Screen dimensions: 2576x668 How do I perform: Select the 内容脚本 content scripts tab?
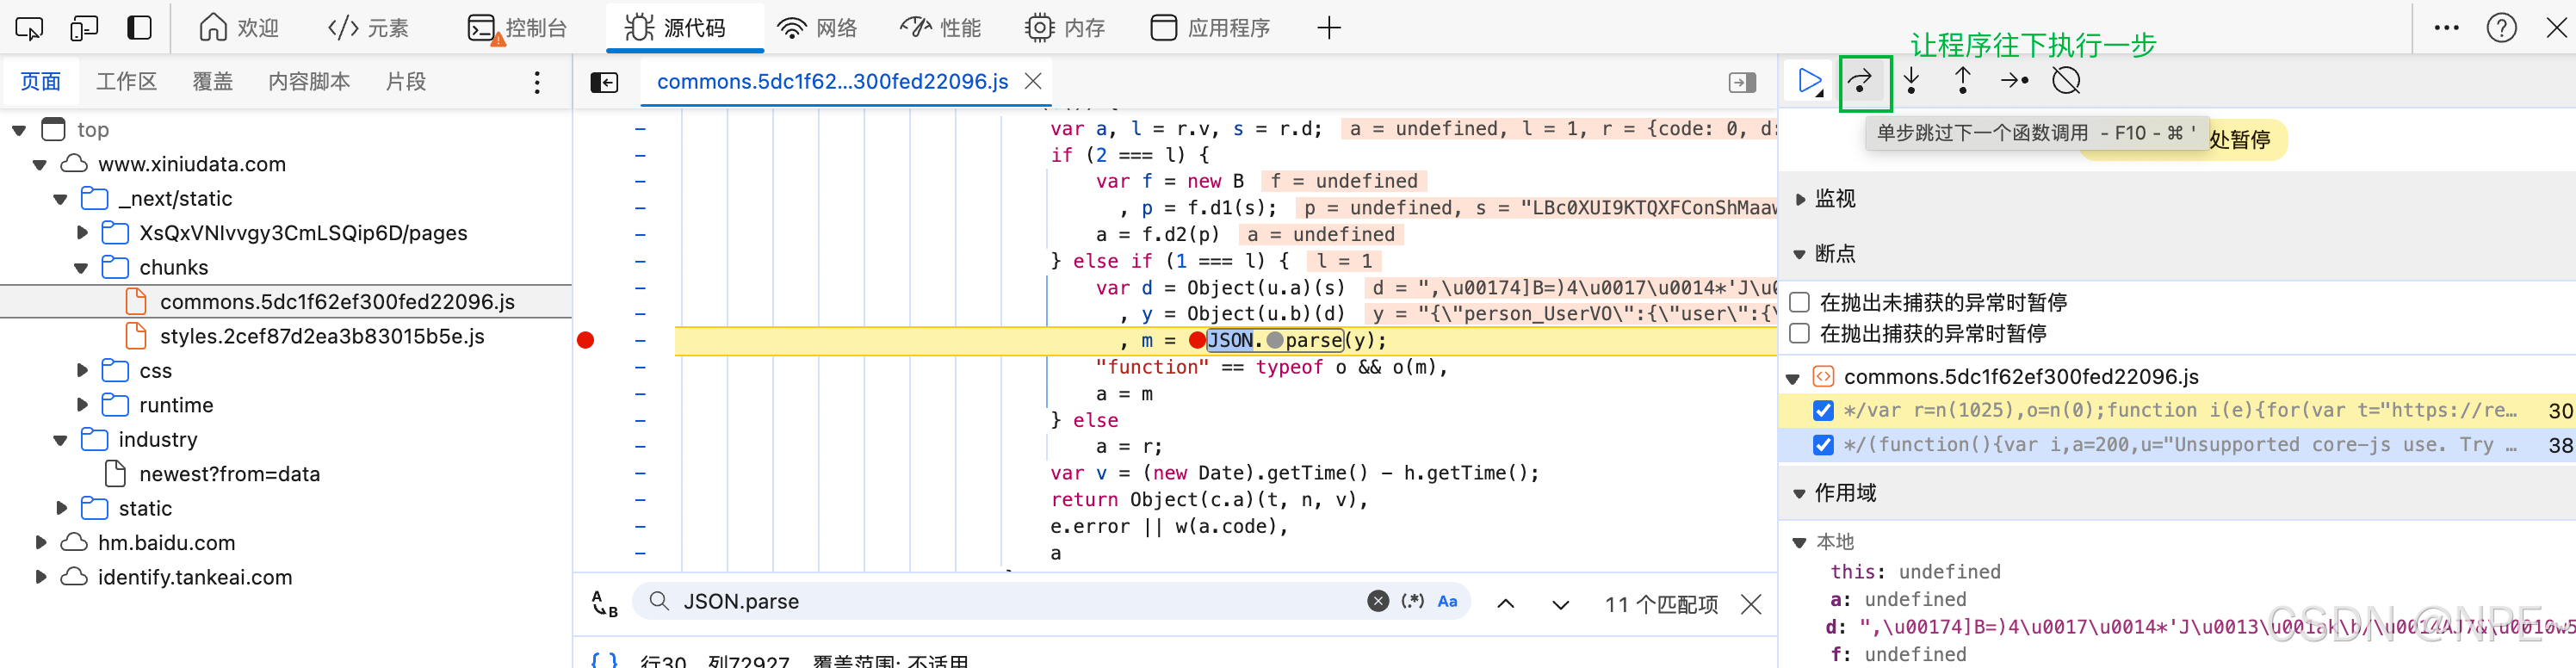pyautogui.click(x=309, y=82)
